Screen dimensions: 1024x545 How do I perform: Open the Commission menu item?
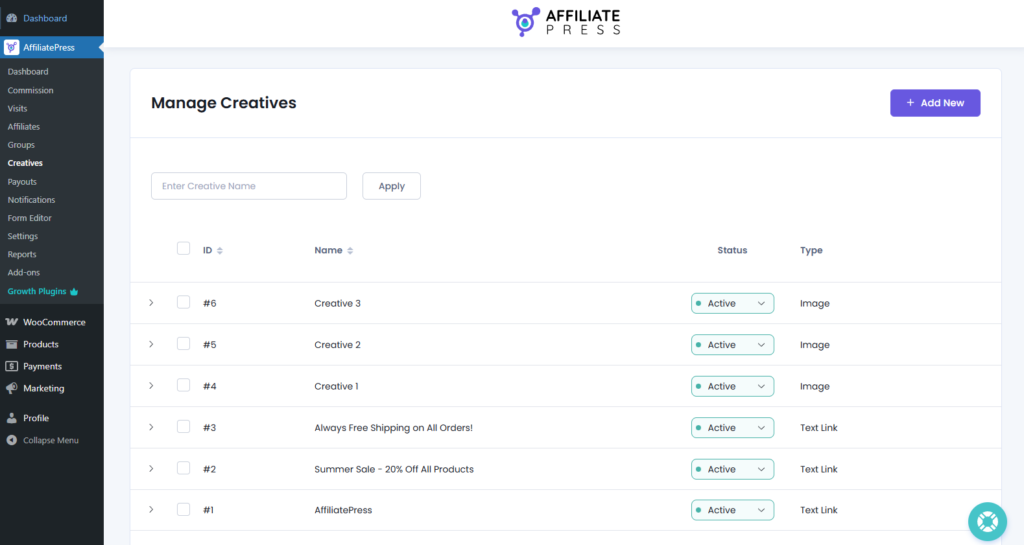31,90
